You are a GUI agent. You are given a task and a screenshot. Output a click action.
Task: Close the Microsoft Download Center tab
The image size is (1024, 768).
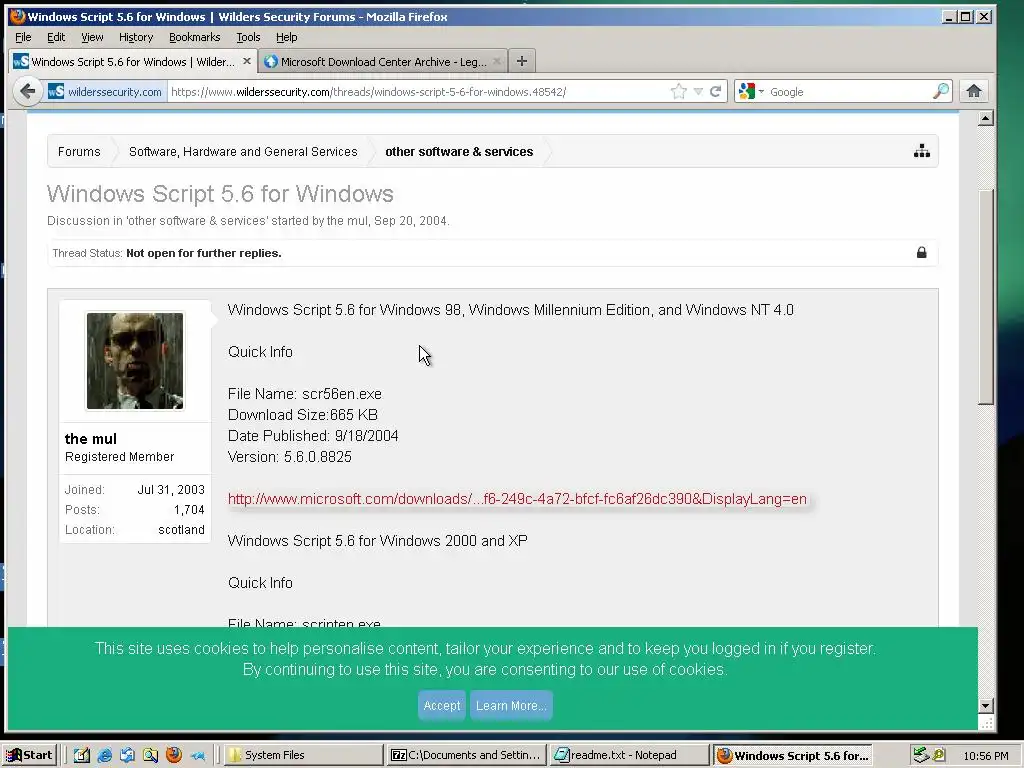pyautogui.click(x=497, y=61)
